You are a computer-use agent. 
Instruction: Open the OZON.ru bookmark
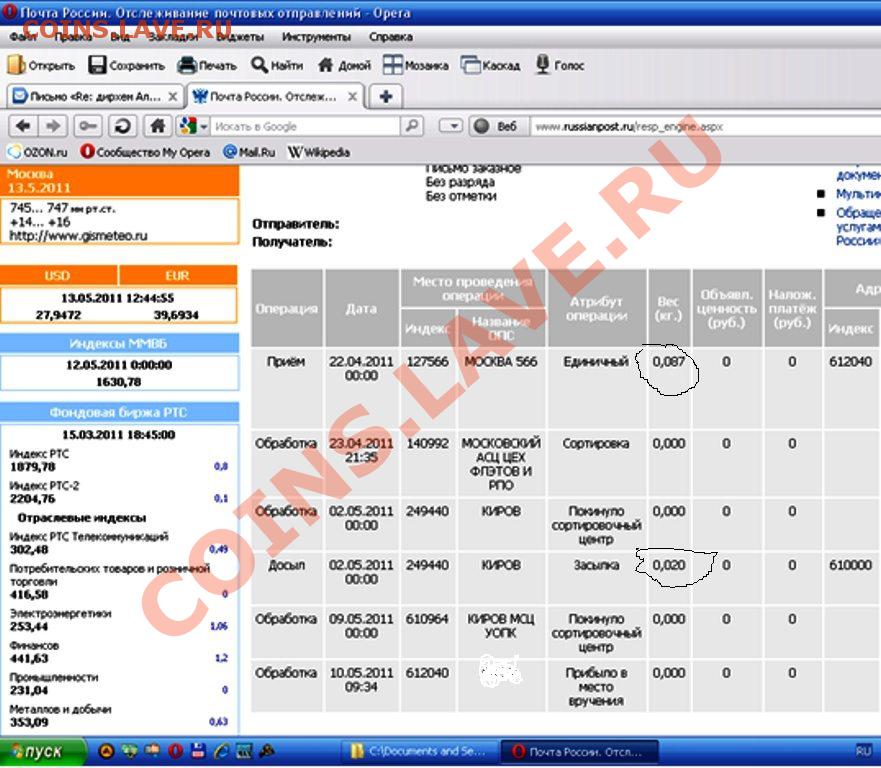(37, 152)
